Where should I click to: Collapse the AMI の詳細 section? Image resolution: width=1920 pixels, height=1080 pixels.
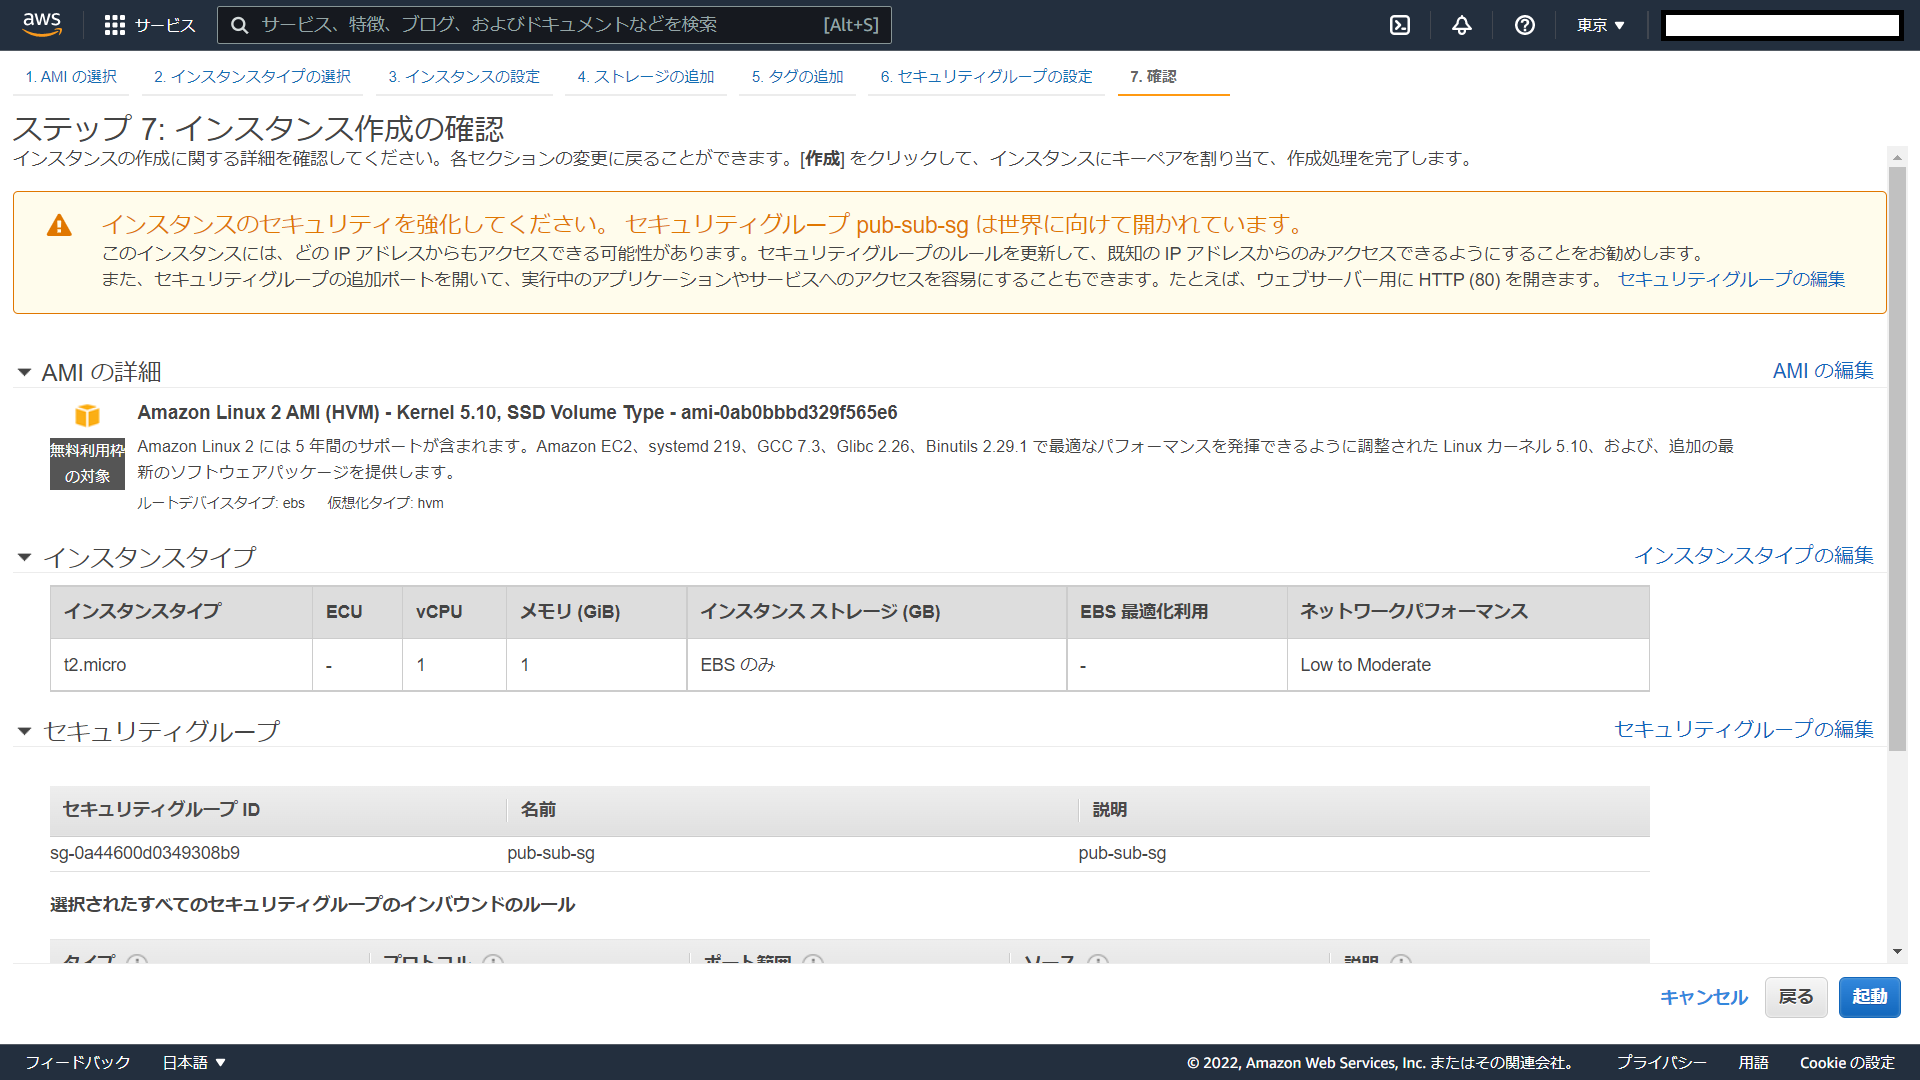coord(24,372)
